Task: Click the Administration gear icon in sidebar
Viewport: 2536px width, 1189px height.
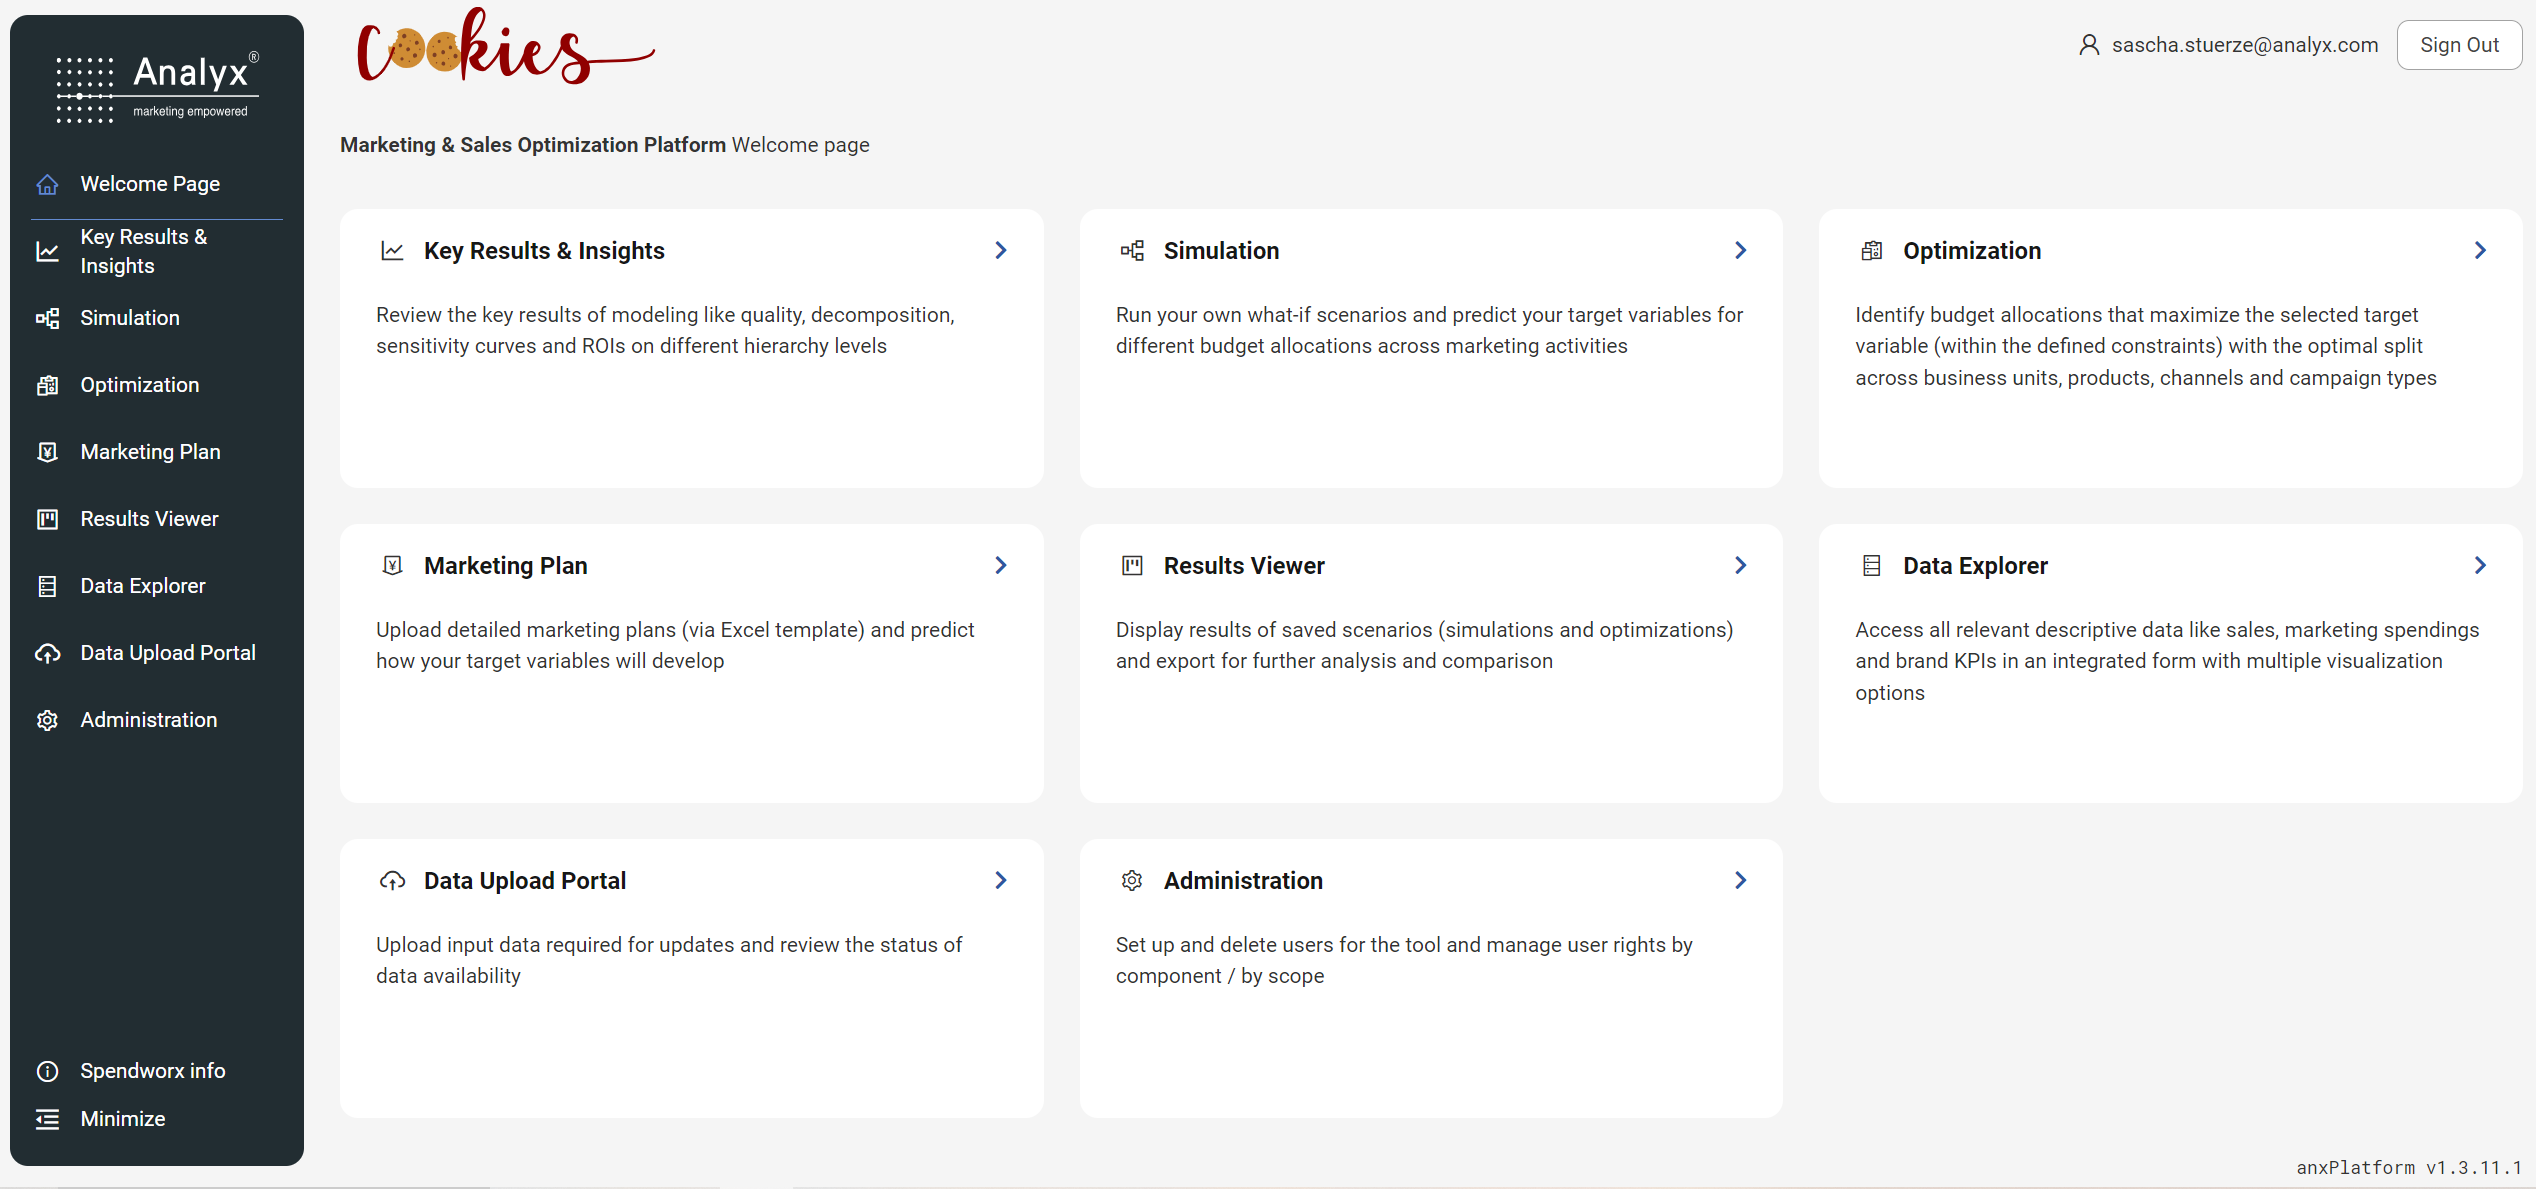Action: (47, 721)
